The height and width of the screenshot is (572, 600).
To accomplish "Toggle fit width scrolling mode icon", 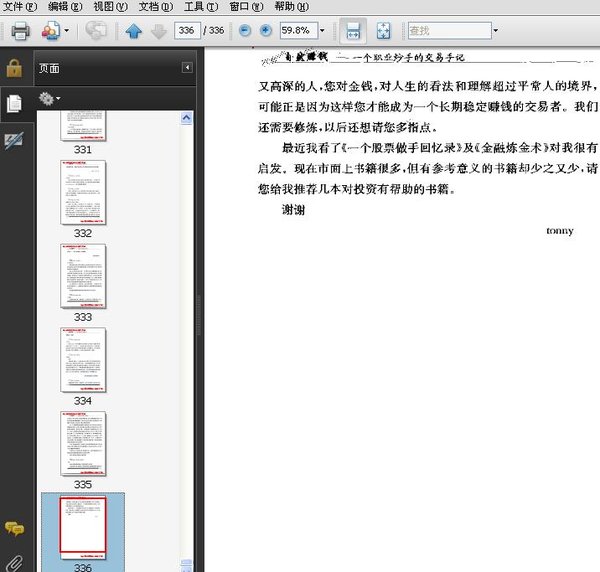I will coord(353,31).
